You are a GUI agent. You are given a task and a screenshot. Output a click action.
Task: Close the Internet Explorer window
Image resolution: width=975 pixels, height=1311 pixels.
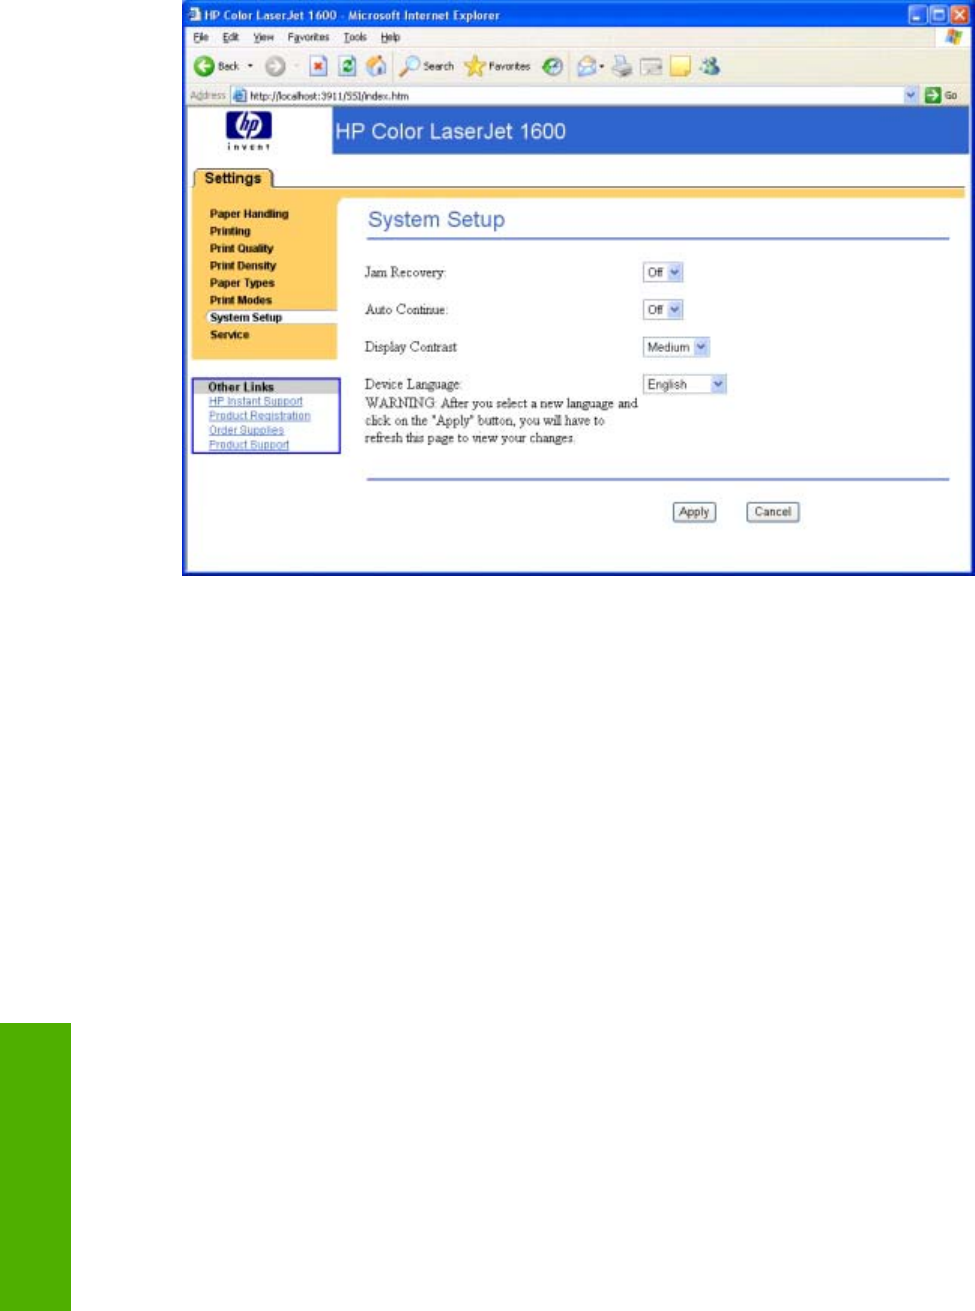click(x=959, y=15)
